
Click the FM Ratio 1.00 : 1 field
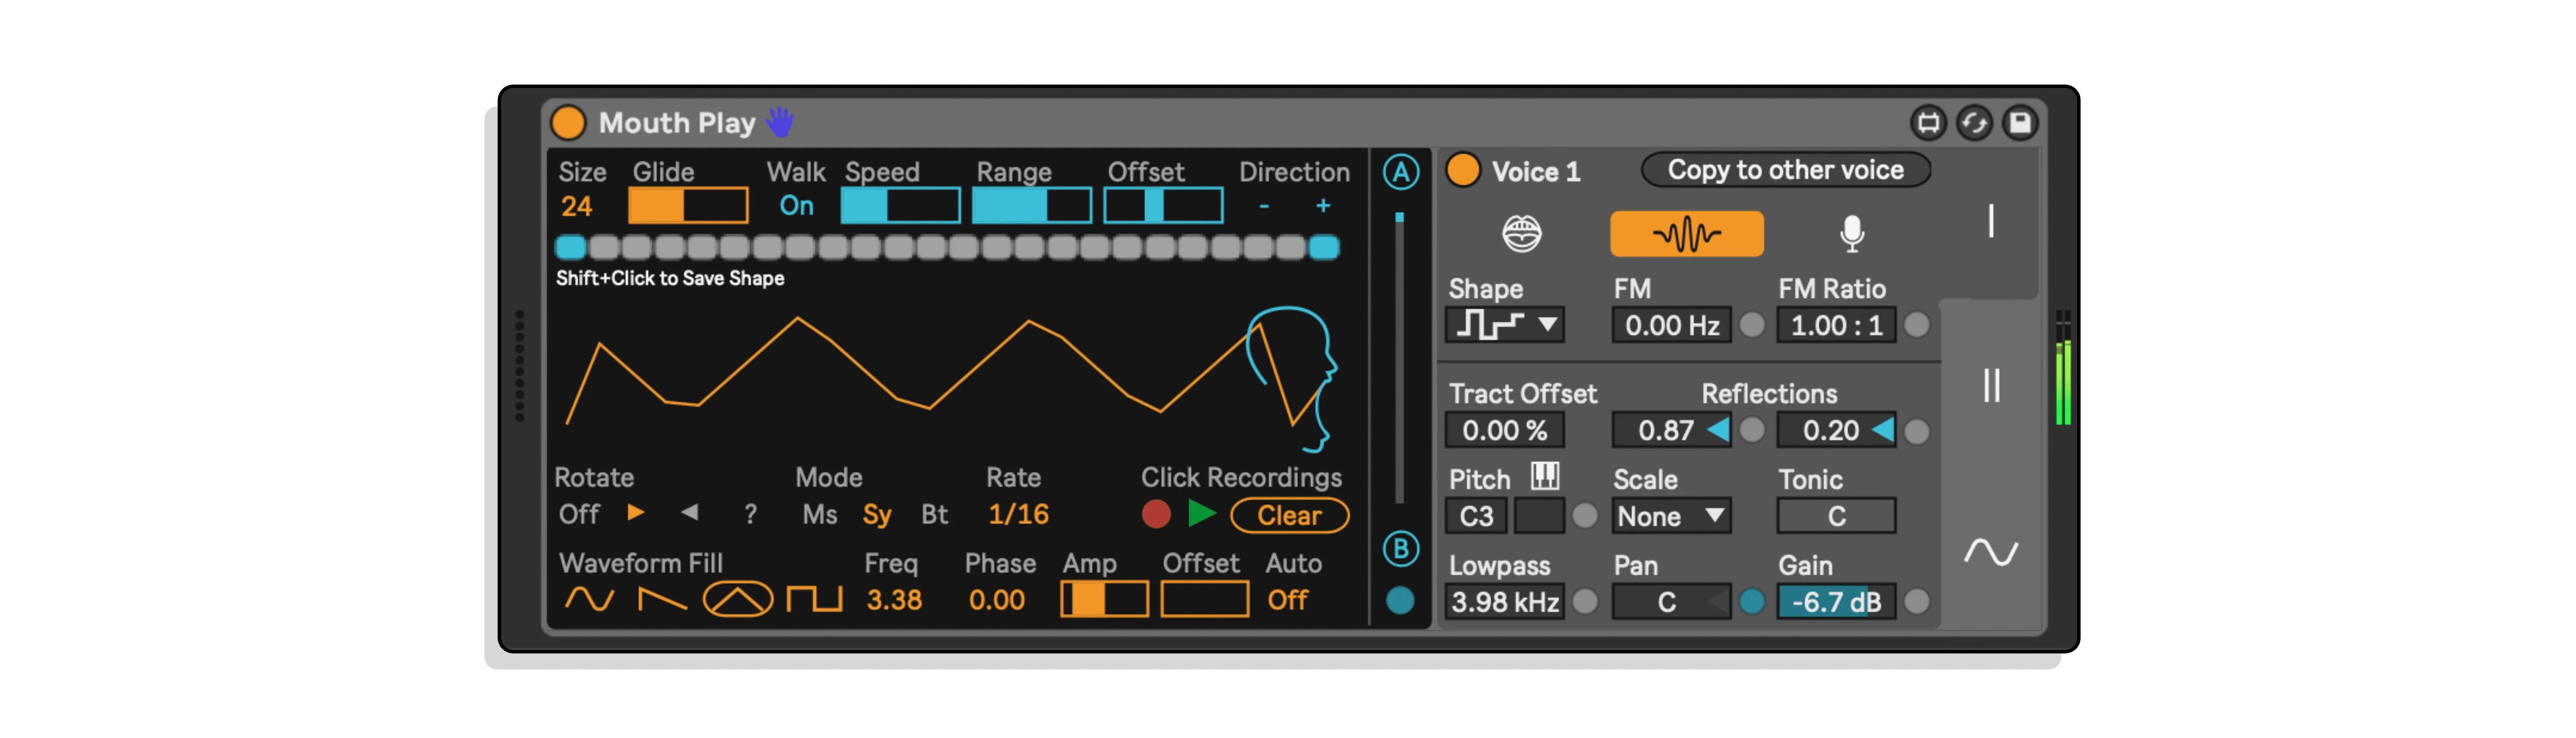tap(1836, 325)
